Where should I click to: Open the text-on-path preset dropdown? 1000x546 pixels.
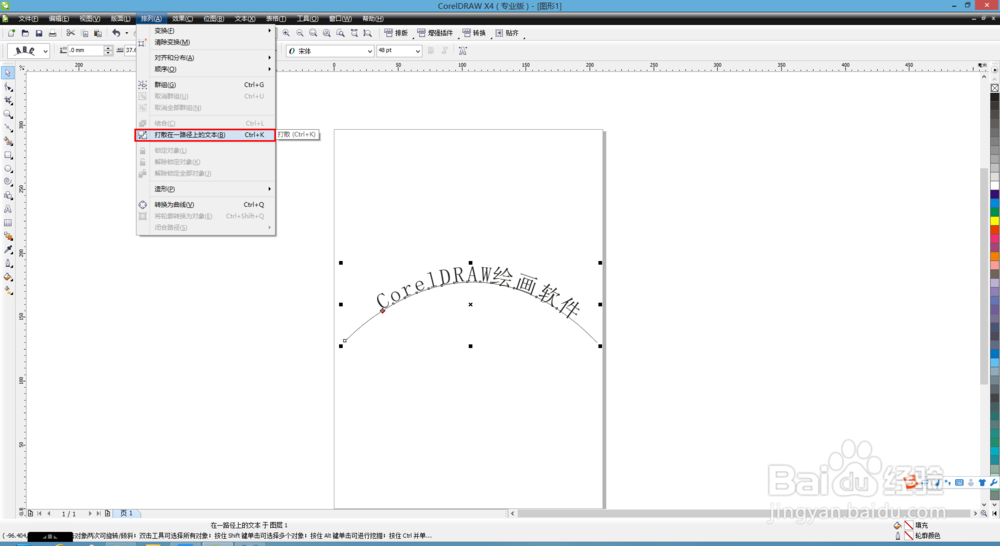45,50
